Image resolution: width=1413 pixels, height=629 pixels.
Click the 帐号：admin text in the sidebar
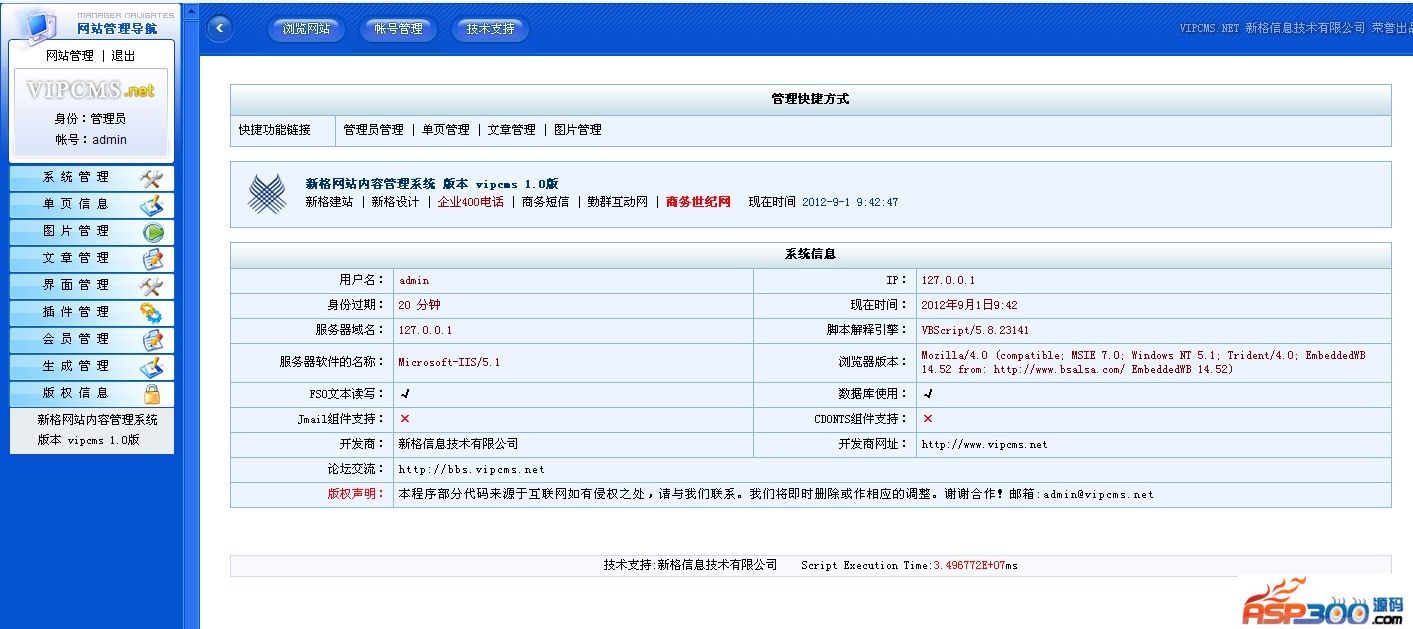point(91,140)
